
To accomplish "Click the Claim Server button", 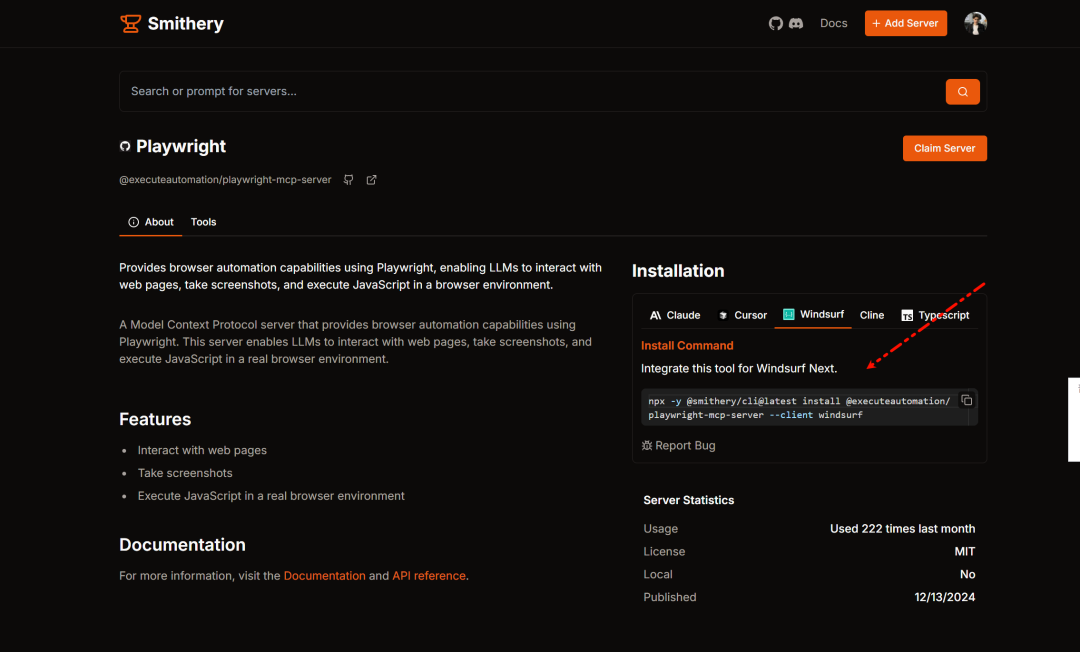I will pos(944,148).
